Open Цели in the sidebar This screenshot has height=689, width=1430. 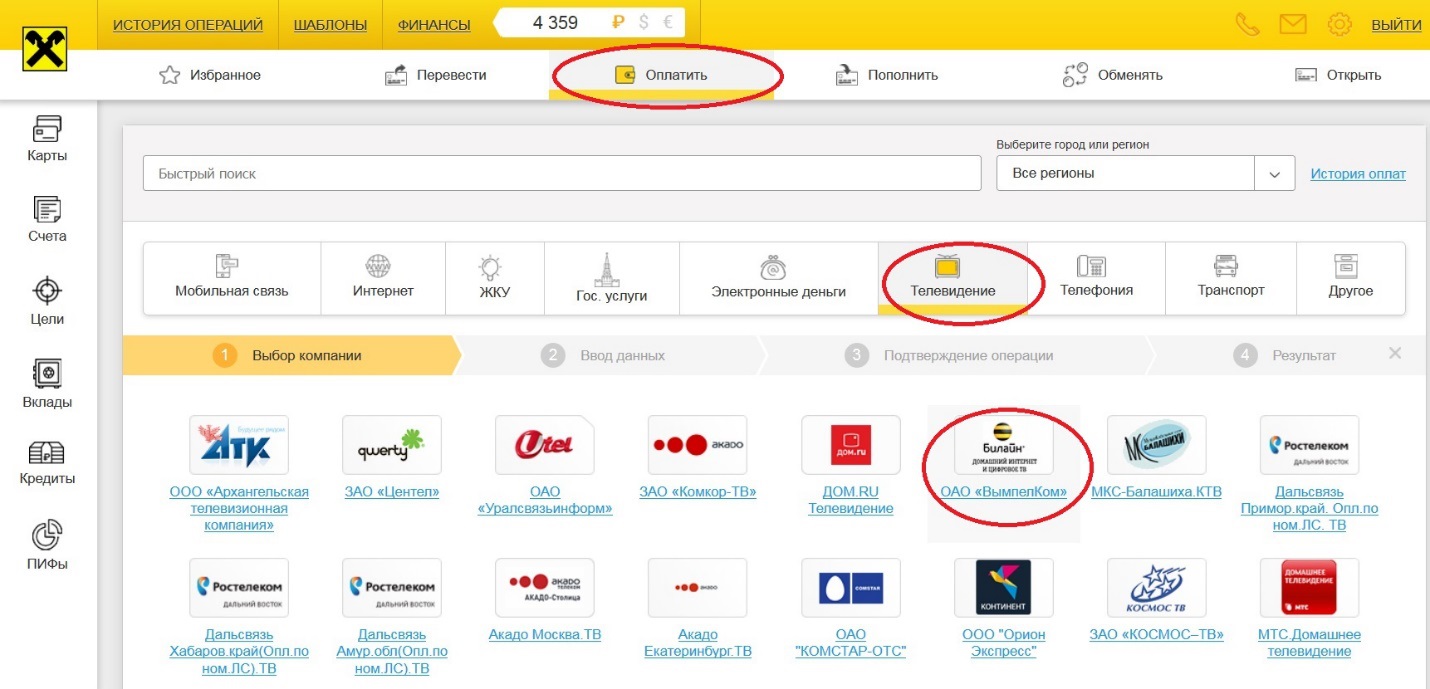click(47, 302)
